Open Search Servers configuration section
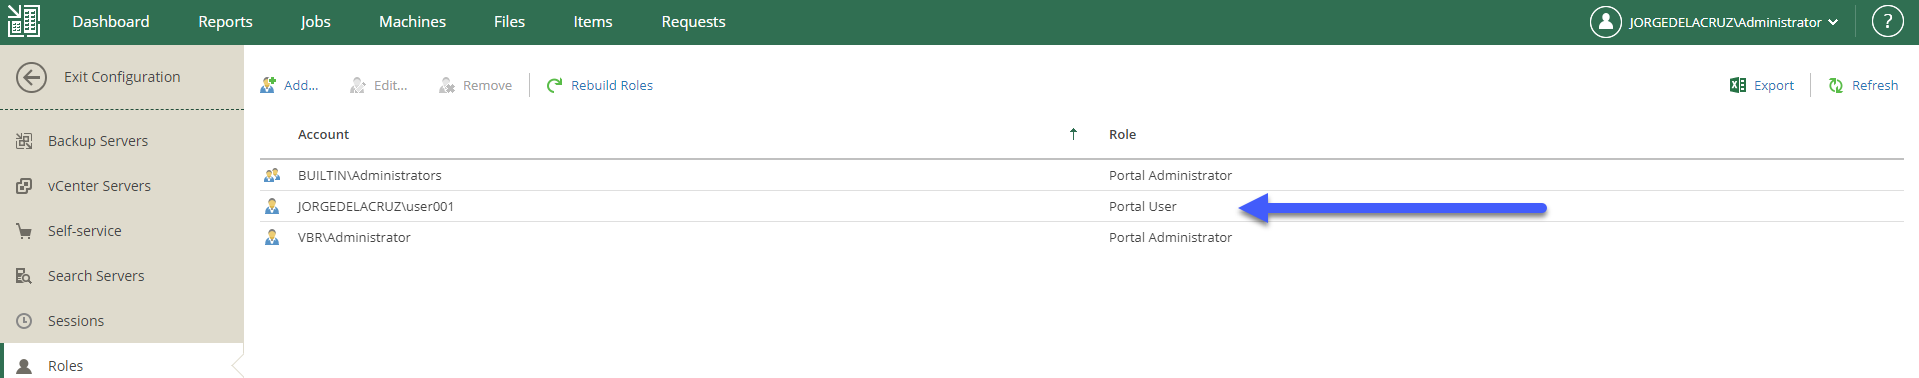 (x=96, y=276)
